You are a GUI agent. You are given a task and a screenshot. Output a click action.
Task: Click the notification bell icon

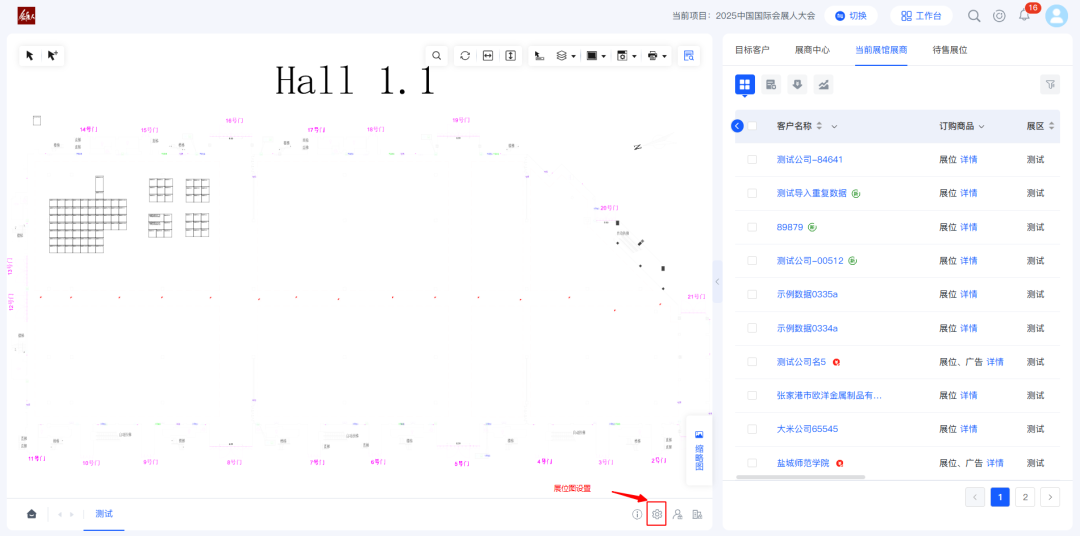pos(1024,16)
